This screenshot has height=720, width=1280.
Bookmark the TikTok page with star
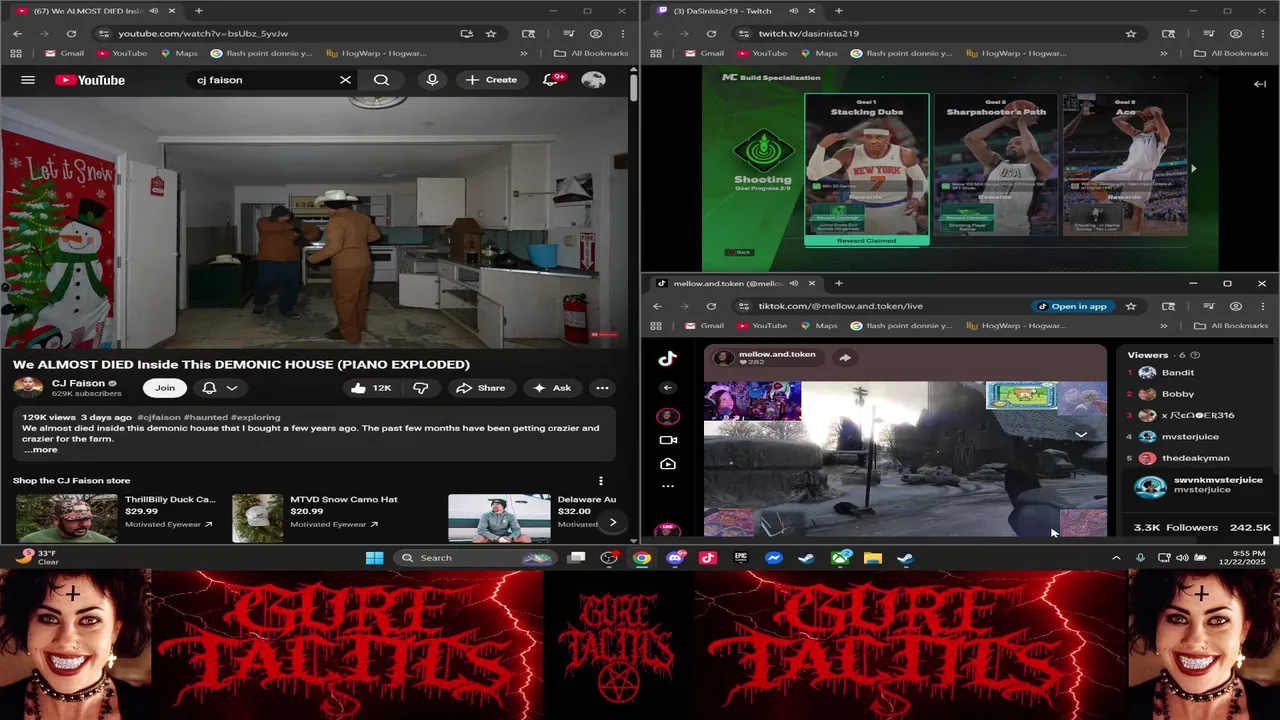point(1131,306)
